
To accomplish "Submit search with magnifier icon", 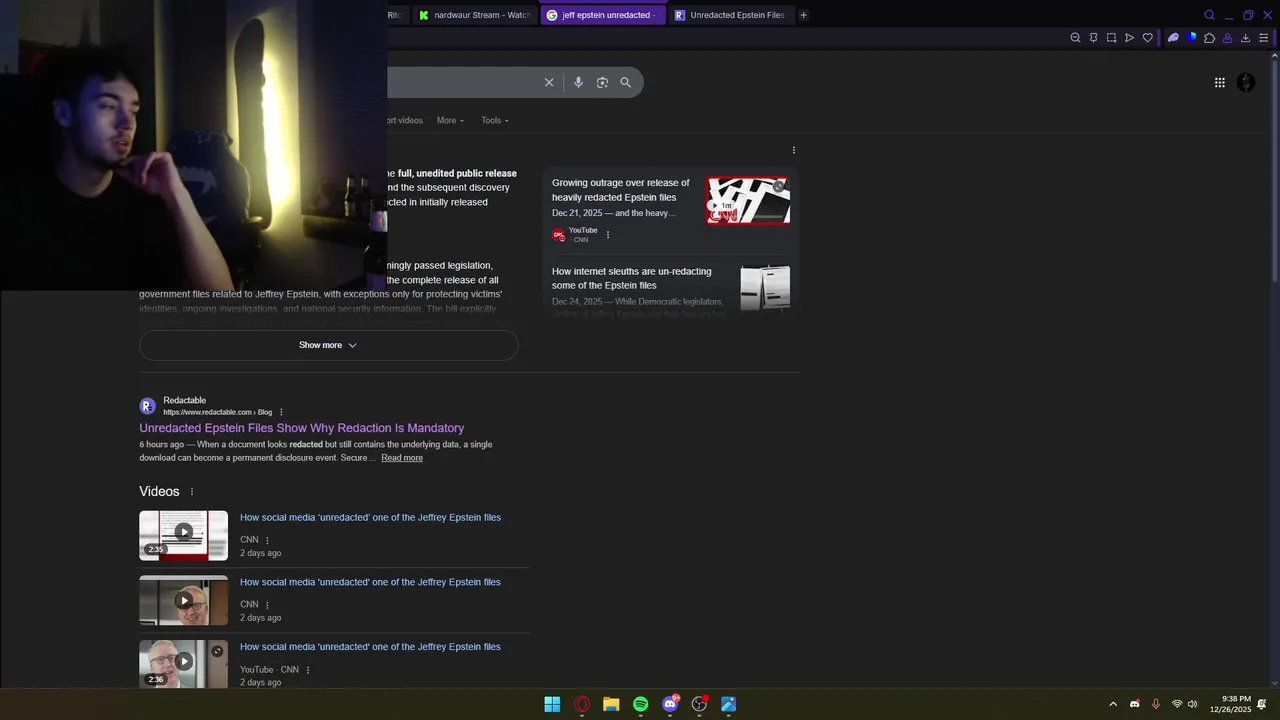I will 625,82.
